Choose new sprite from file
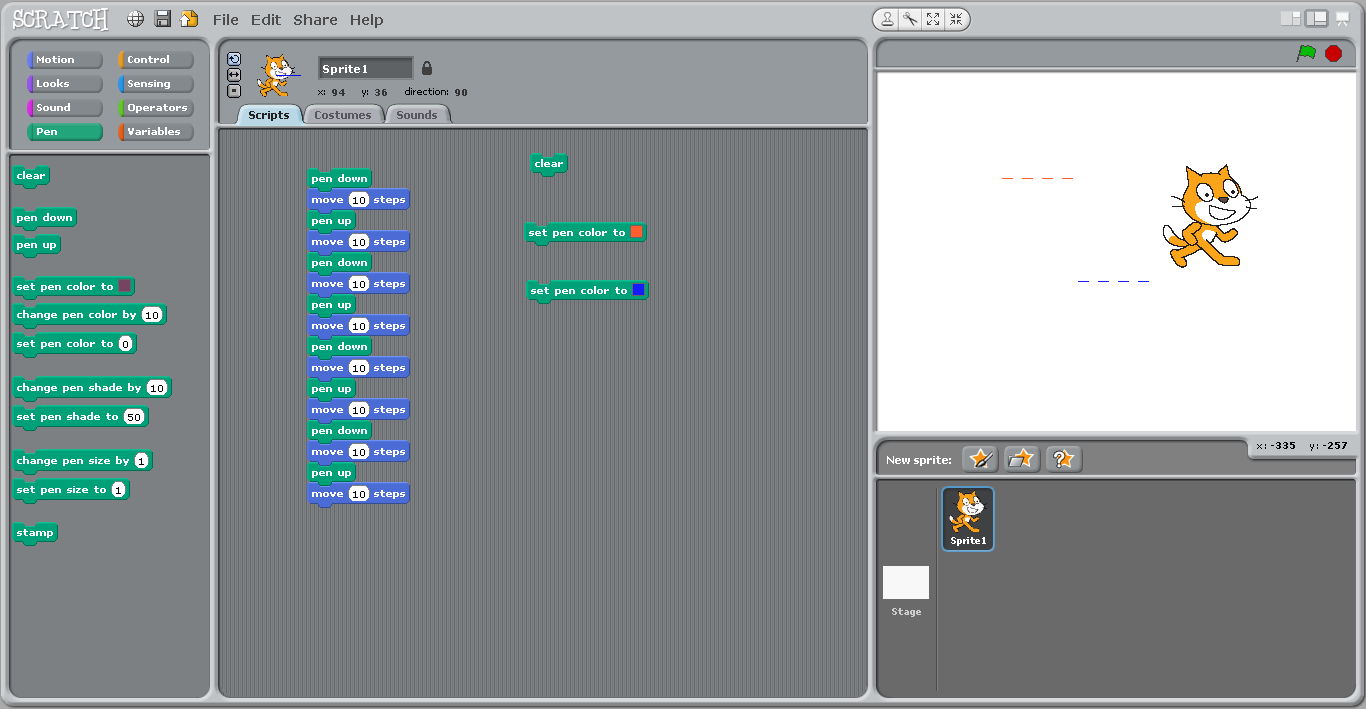Viewport: 1366px width, 709px height. click(x=1022, y=459)
